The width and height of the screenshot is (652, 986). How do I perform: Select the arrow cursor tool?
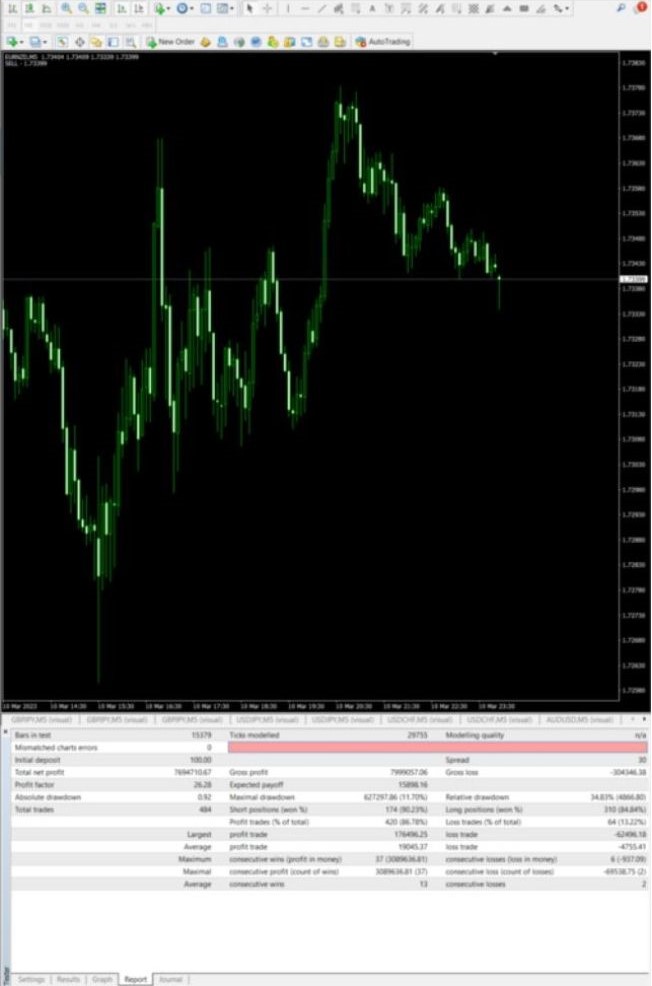[x=250, y=8]
